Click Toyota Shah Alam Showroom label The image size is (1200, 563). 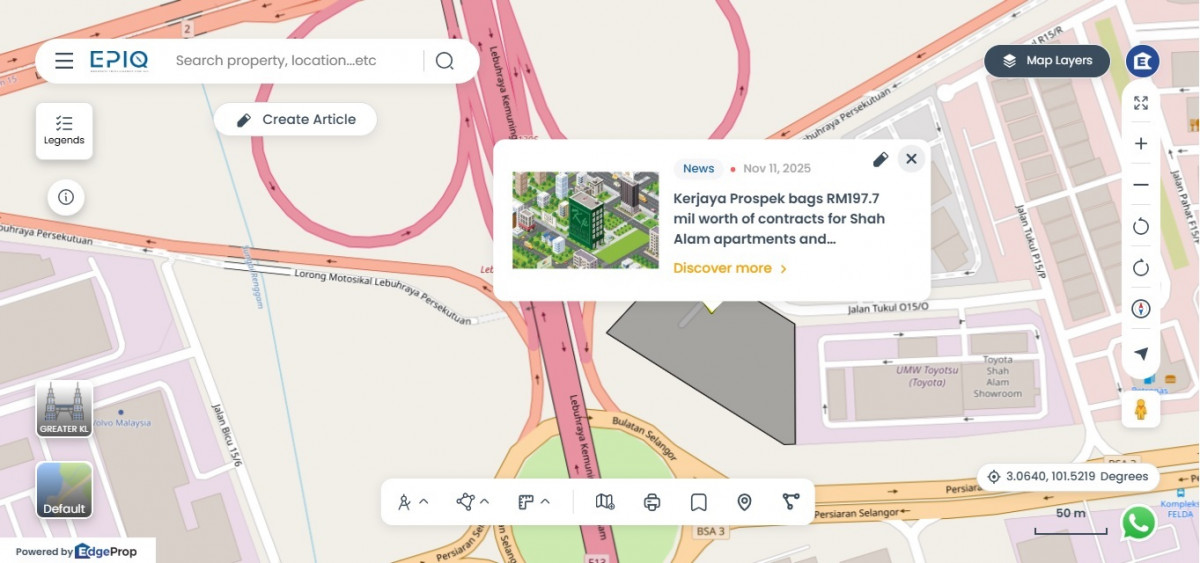pos(998,376)
